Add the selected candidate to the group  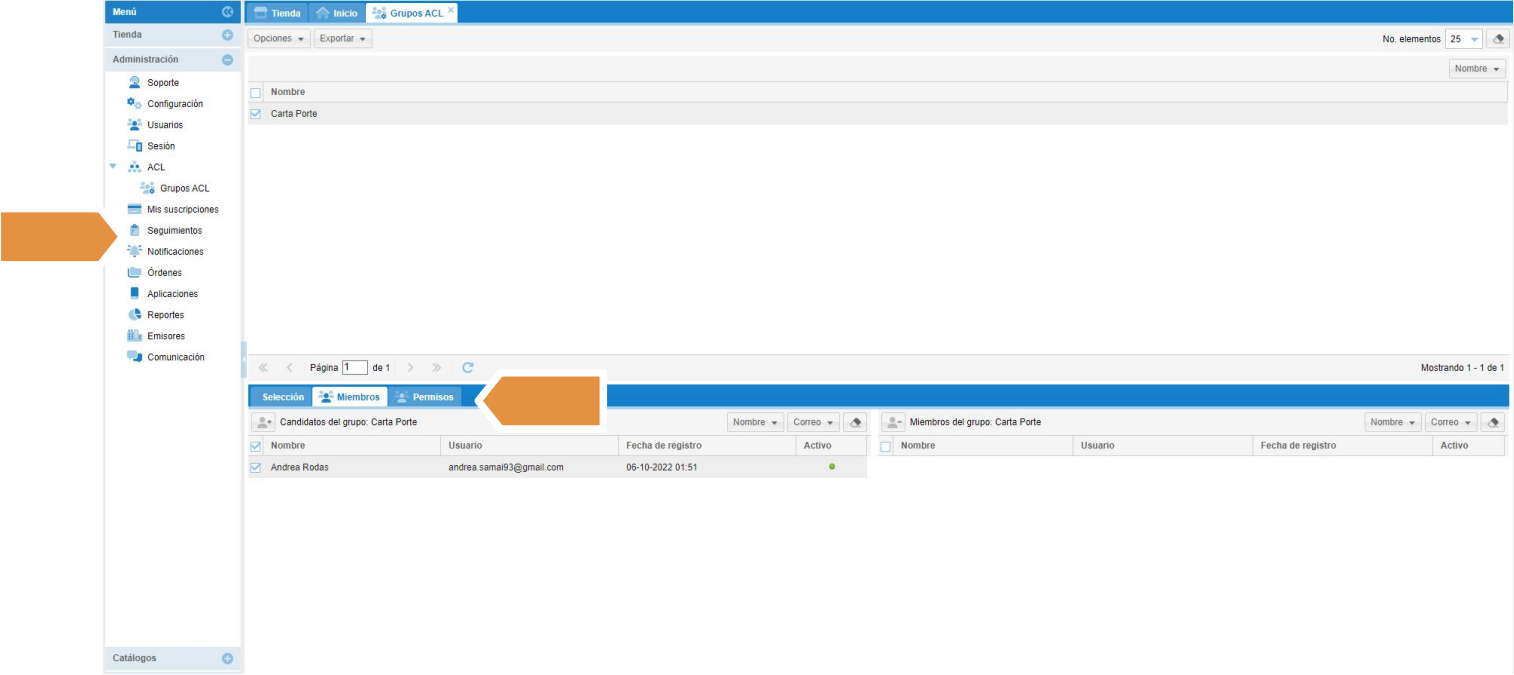262,422
